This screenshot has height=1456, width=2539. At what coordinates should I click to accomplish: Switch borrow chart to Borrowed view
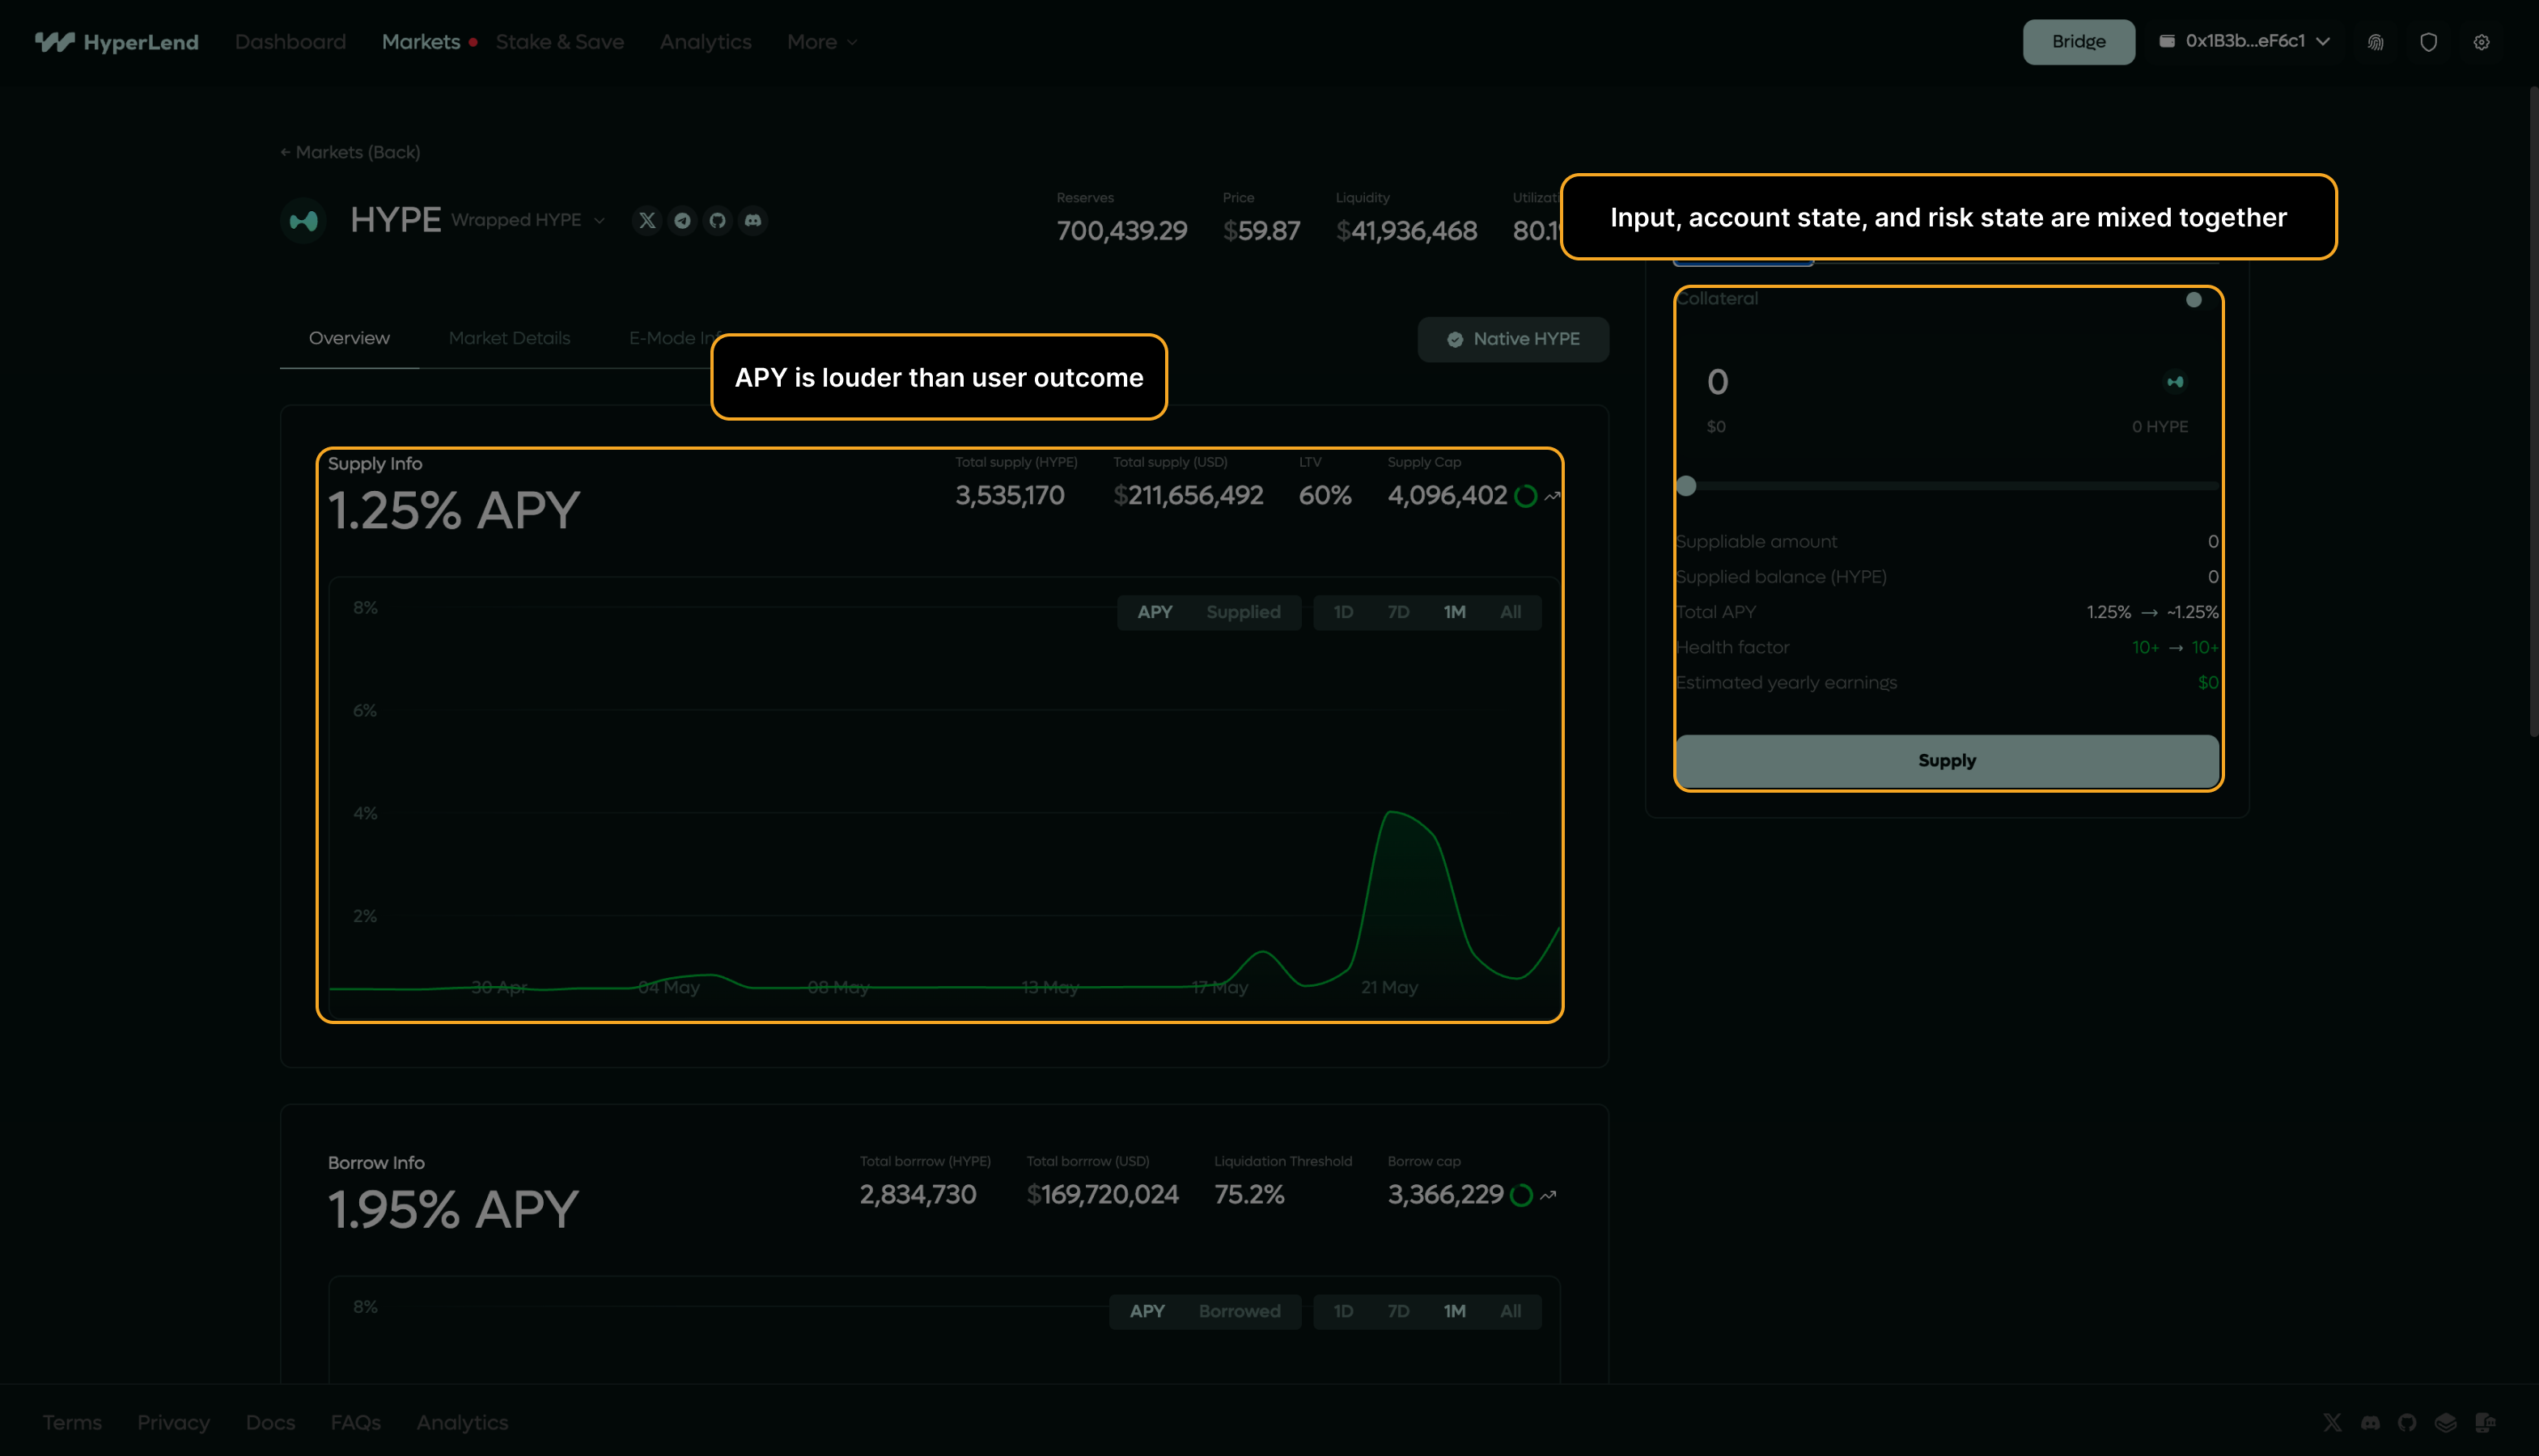tap(1240, 1311)
